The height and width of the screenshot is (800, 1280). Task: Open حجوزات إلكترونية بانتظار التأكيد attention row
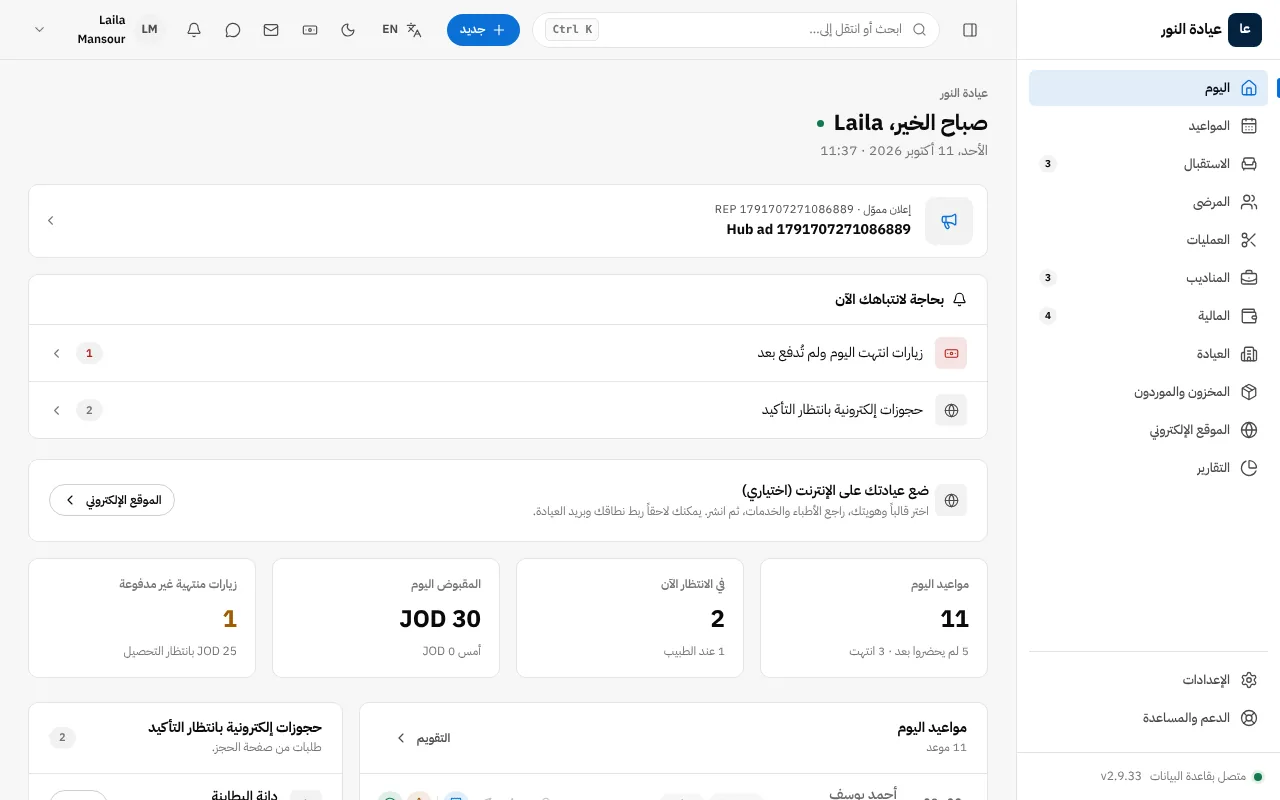point(508,410)
